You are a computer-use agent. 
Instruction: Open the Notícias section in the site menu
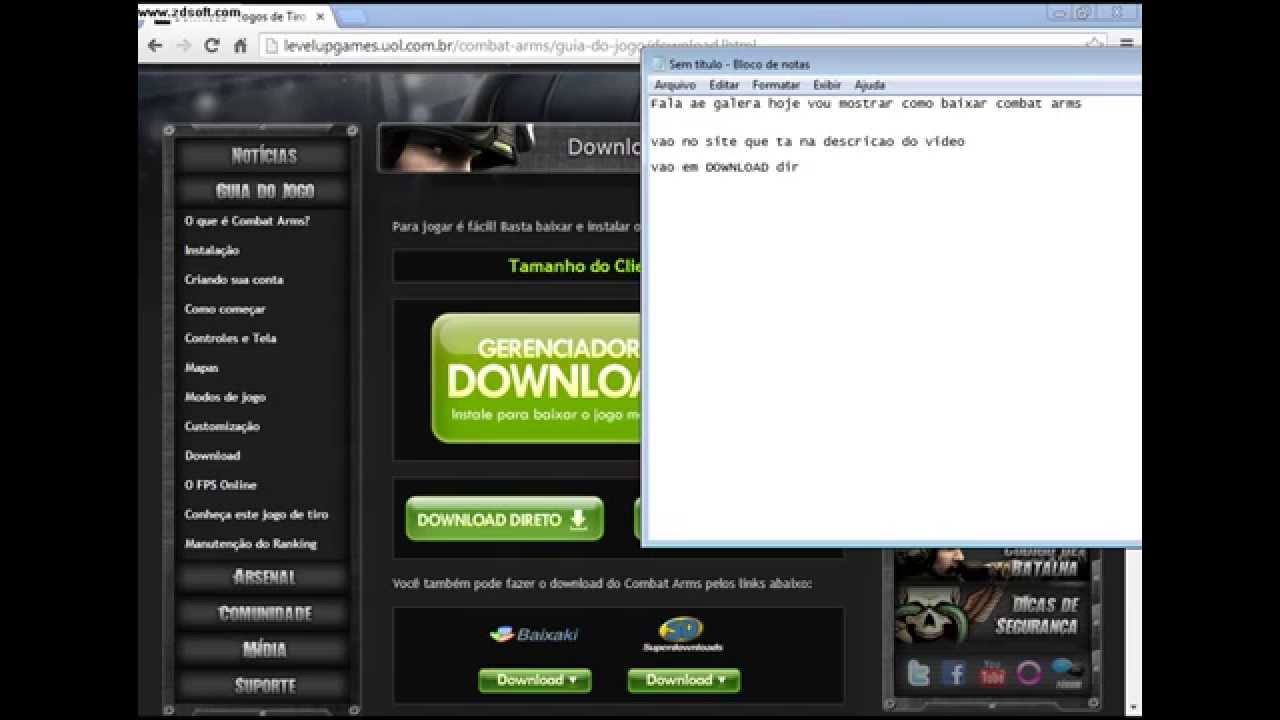pyautogui.click(x=264, y=155)
